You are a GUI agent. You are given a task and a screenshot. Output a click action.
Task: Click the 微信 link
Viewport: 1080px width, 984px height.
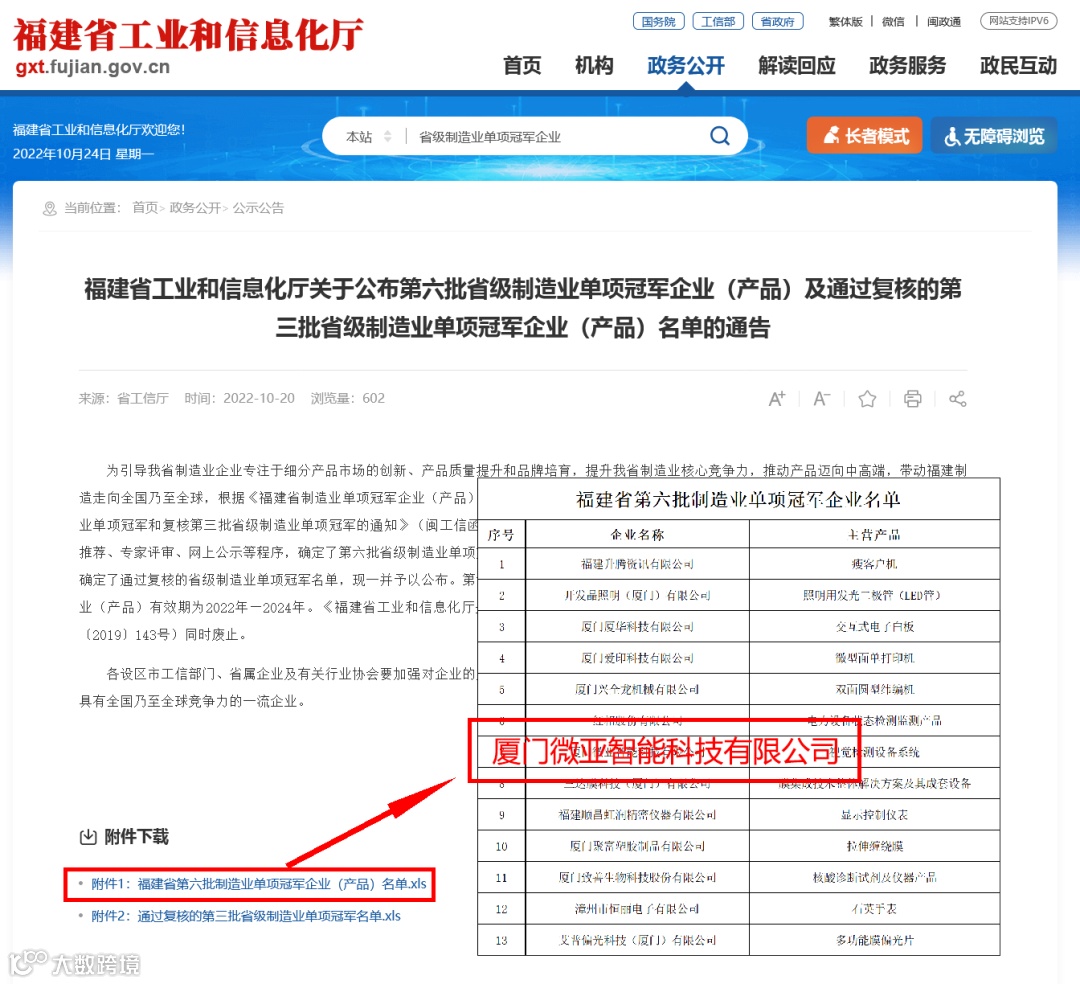click(x=893, y=21)
